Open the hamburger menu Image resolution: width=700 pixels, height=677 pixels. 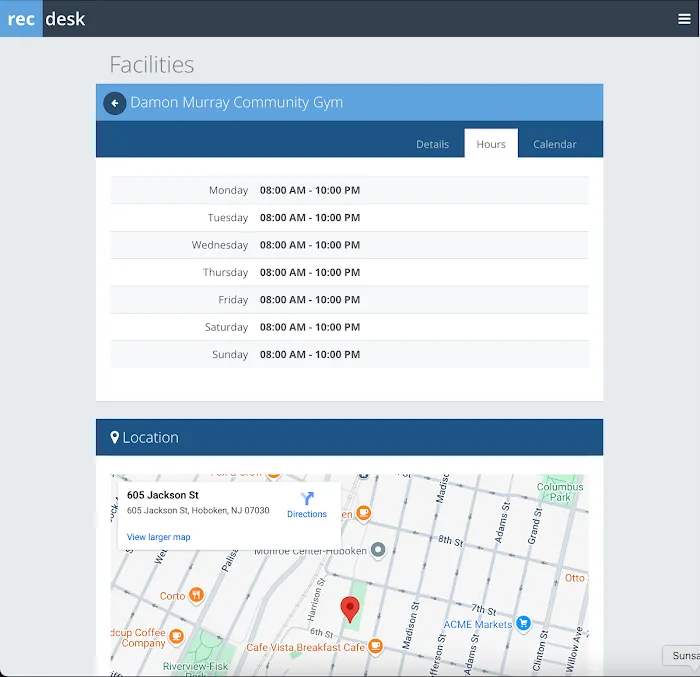point(684,18)
